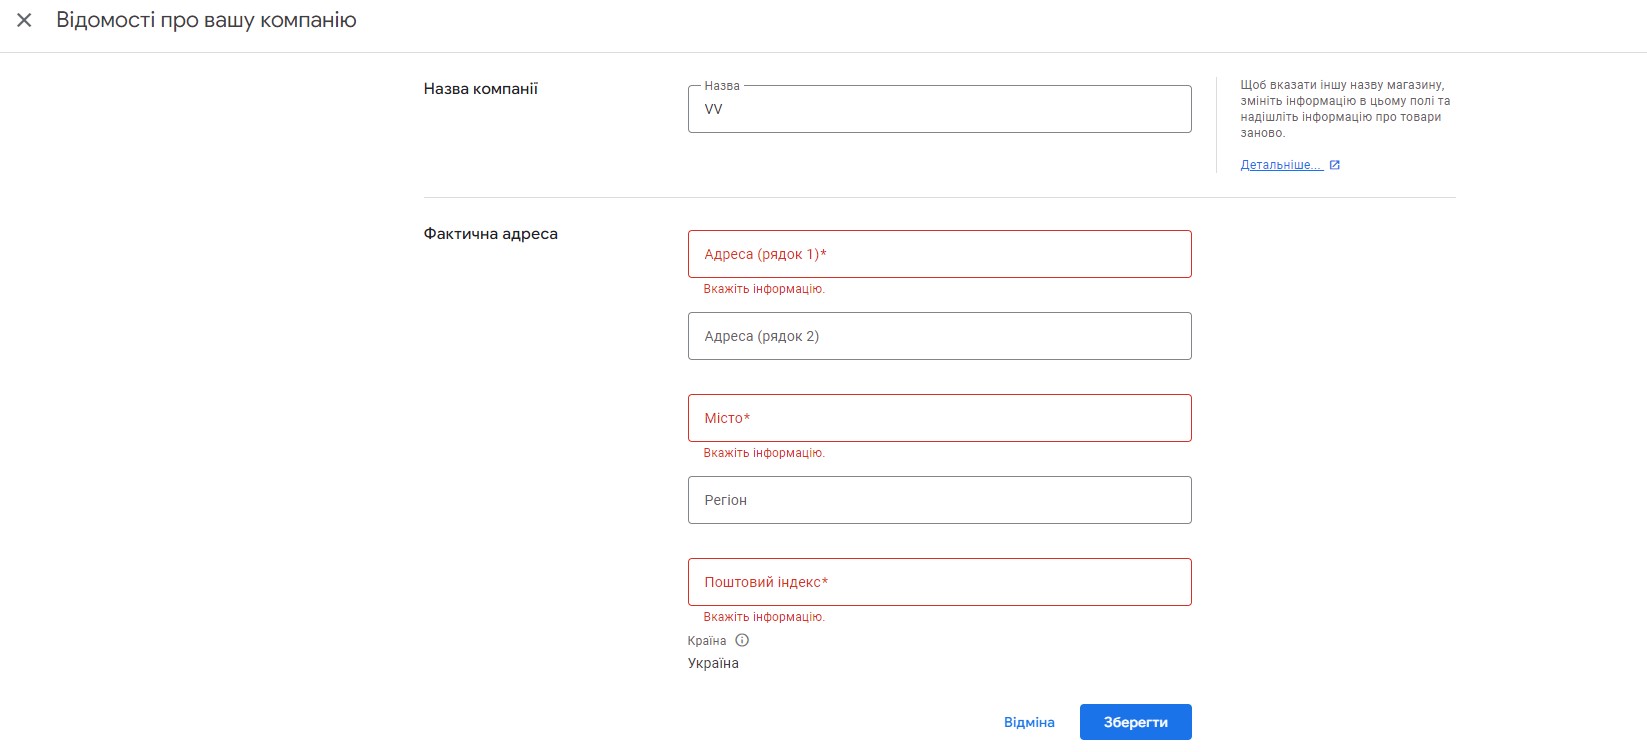The height and width of the screenshot is (752, 1647).
Task: Click the Назва компанії section label
Action: tap(480, 89)
